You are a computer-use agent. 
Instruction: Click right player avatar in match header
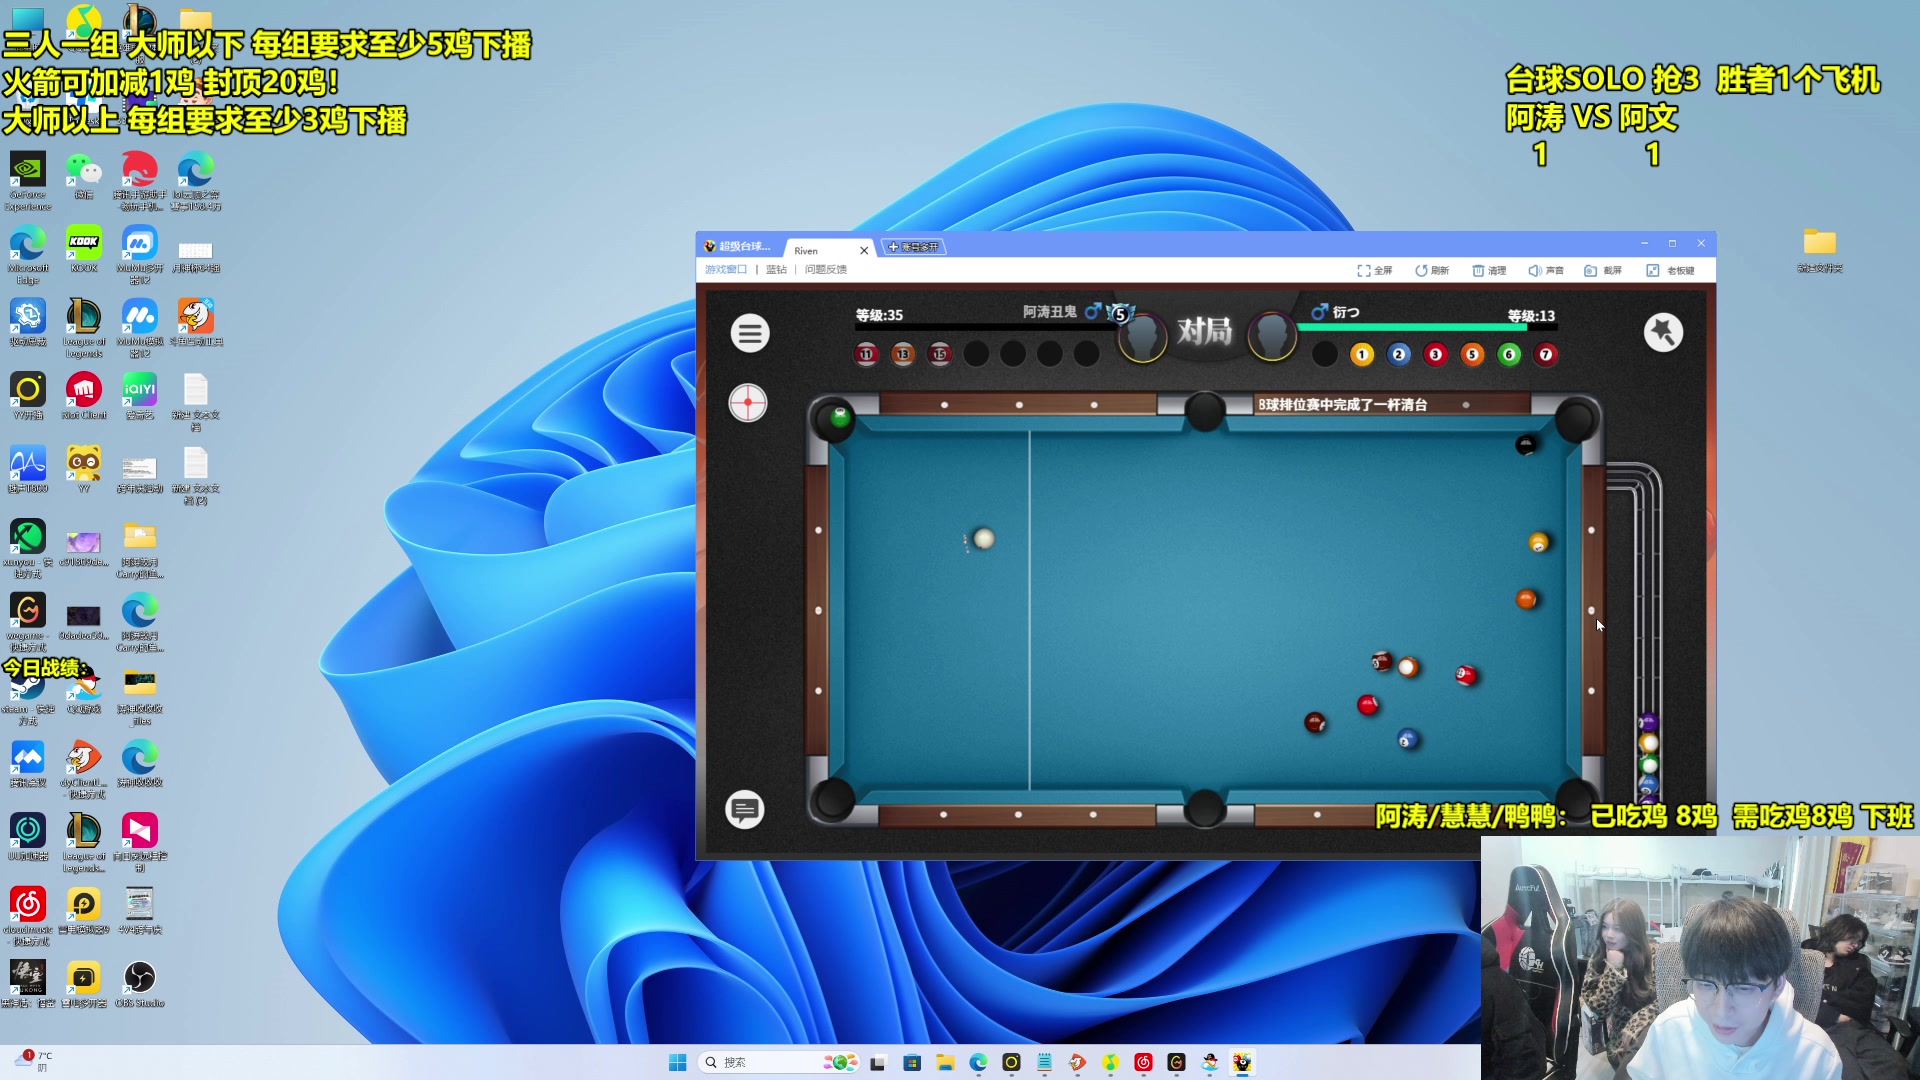pos(1272,335)
